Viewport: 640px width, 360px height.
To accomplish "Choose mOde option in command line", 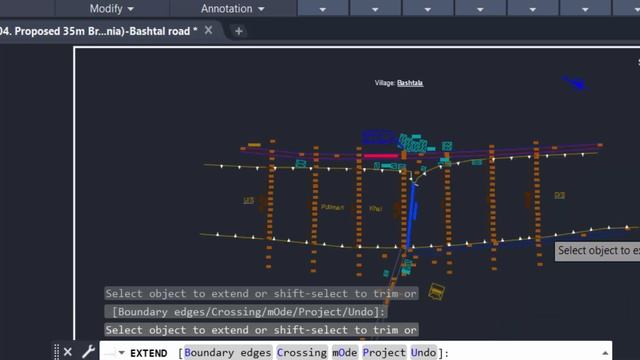I will coord(345,353).
